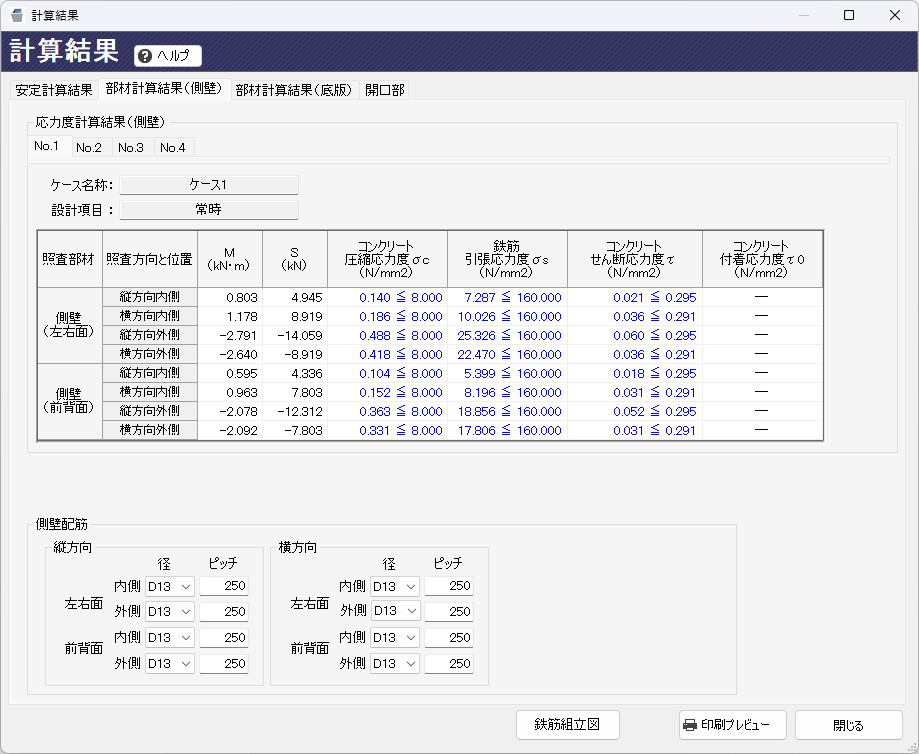Click 横方向 左右面 外側 pitch field
This screenshot has height=754, width=919.
click(449, 612)
